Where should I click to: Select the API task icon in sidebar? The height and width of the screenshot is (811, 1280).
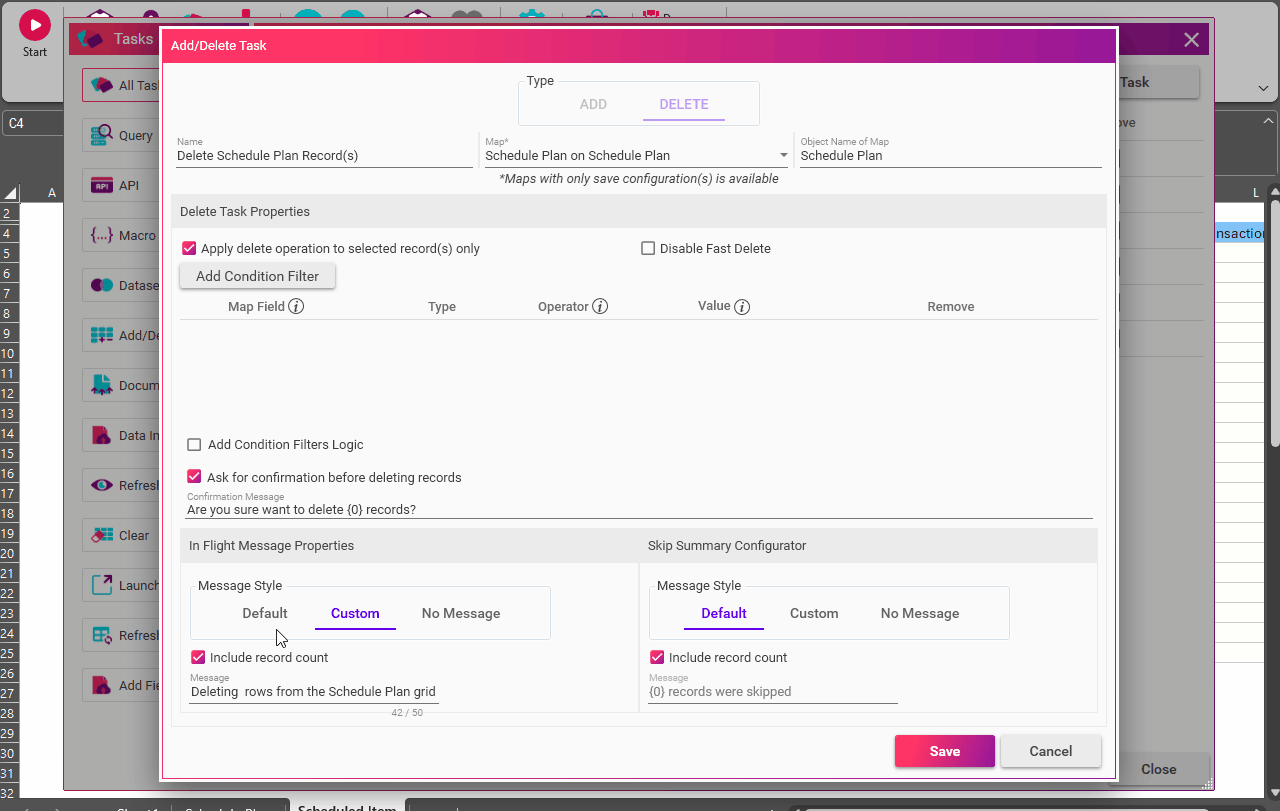tap(102, 185)
